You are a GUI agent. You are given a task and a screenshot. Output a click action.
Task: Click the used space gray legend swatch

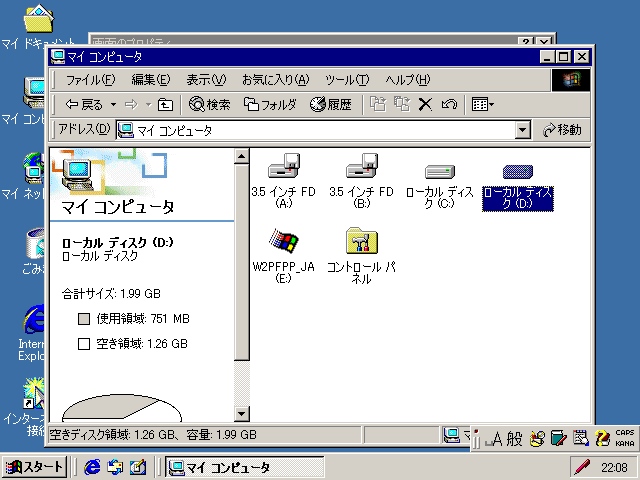click(84, 319)
